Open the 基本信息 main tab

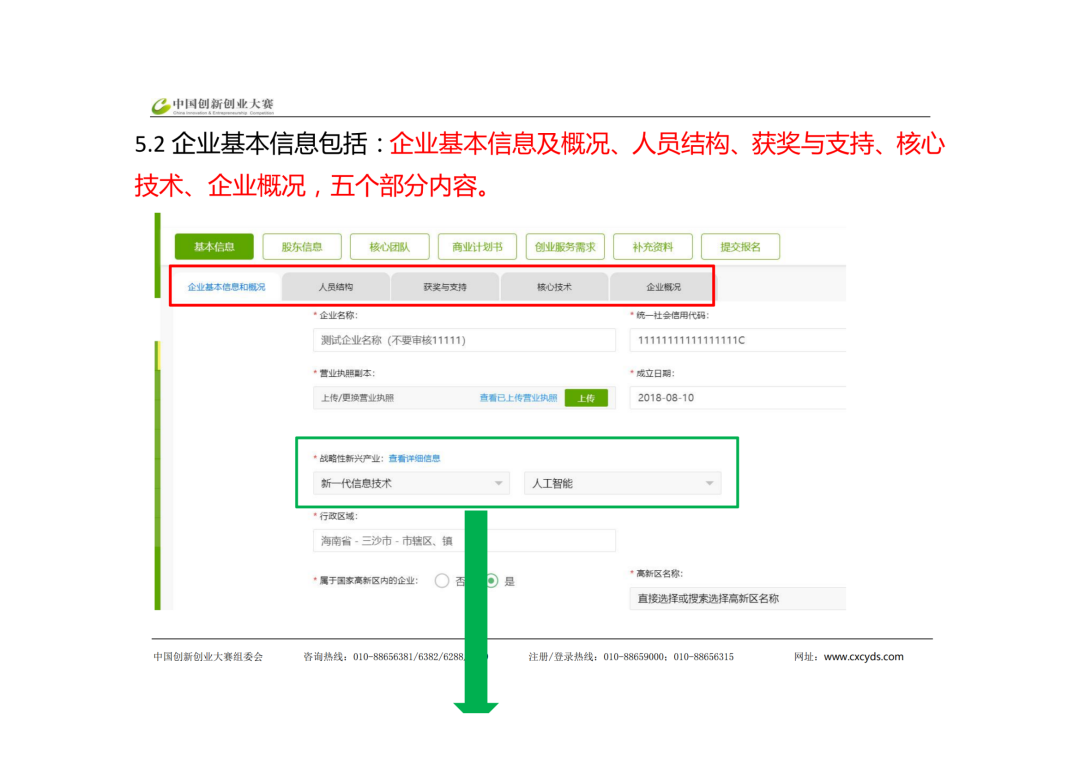pos(214,247)
